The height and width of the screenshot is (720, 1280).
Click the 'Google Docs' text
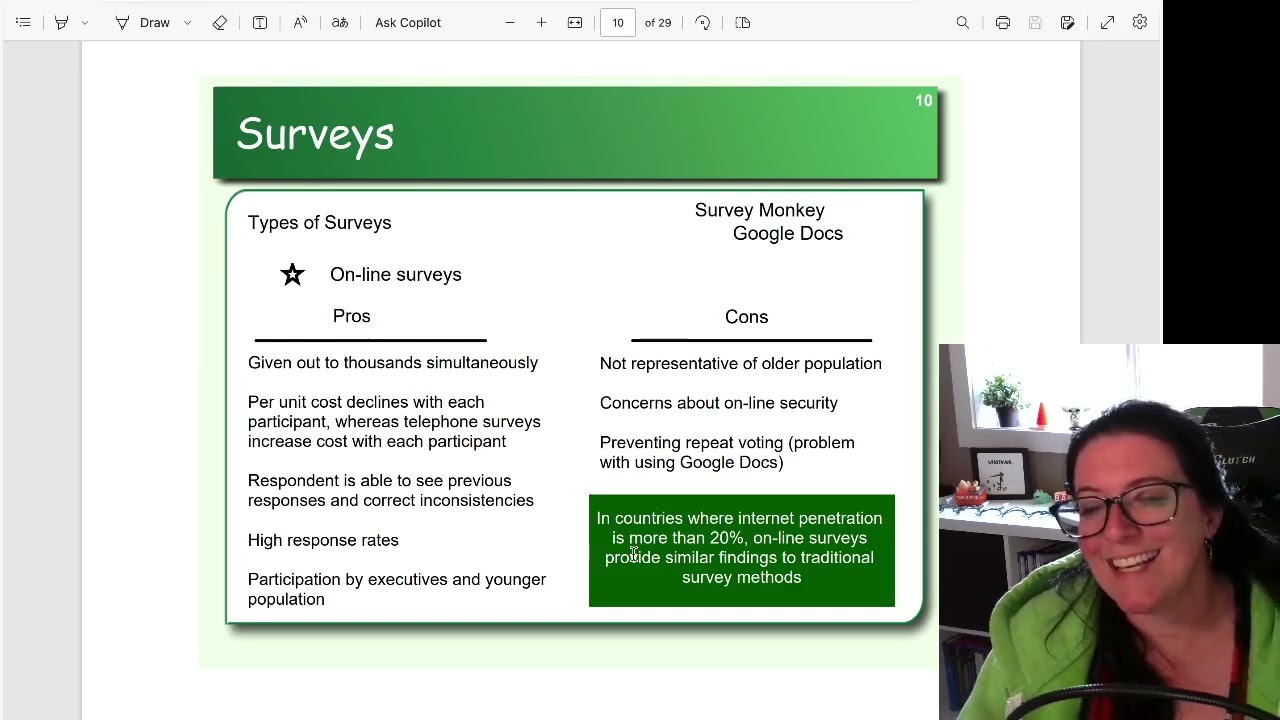click(x=788, y=233)
